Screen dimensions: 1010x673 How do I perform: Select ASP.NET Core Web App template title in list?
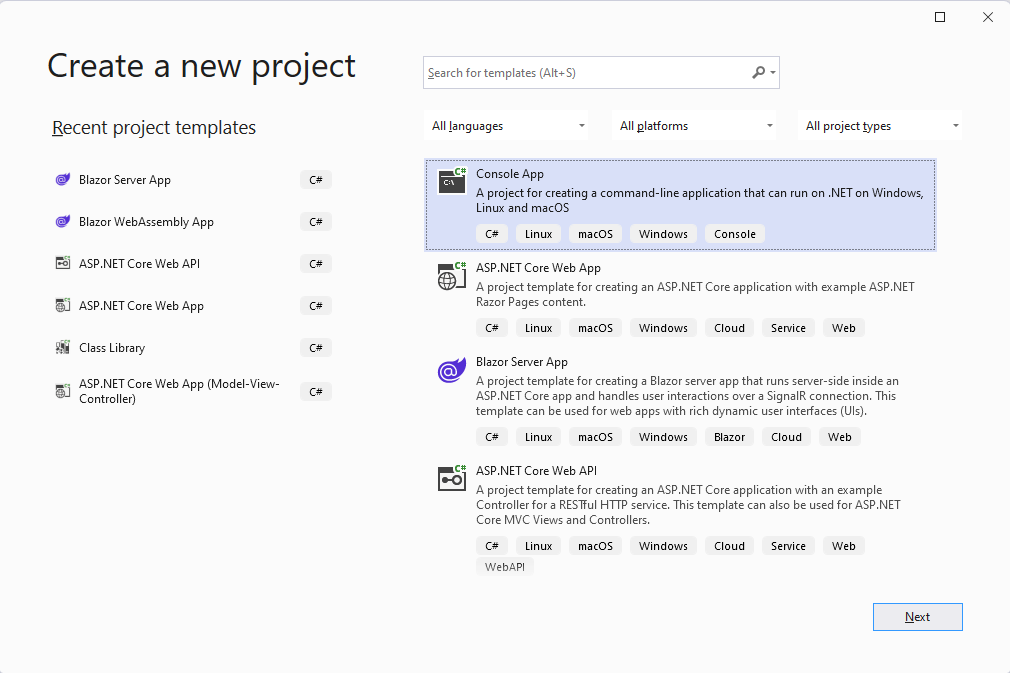point(538,268)
